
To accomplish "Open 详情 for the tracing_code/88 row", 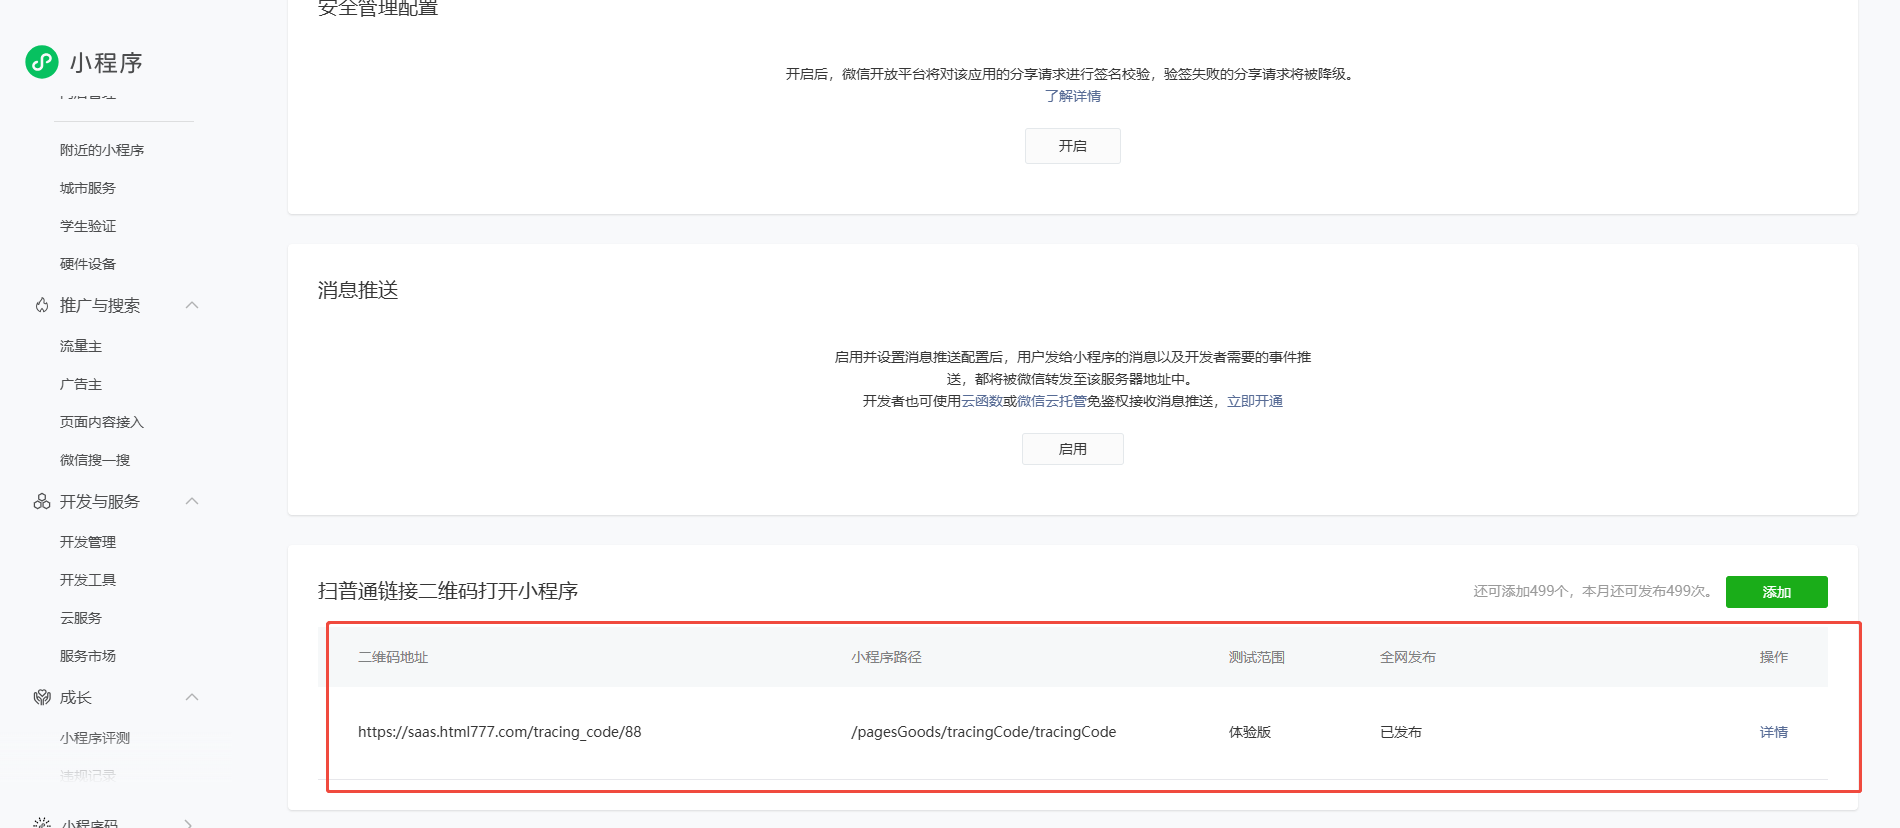I will pos(1773,732).
